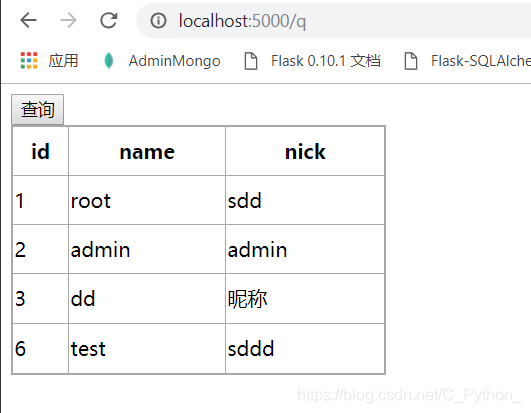Click the id cell with value 2
This screenshot has width=531, height=413.
pos(40,249)
